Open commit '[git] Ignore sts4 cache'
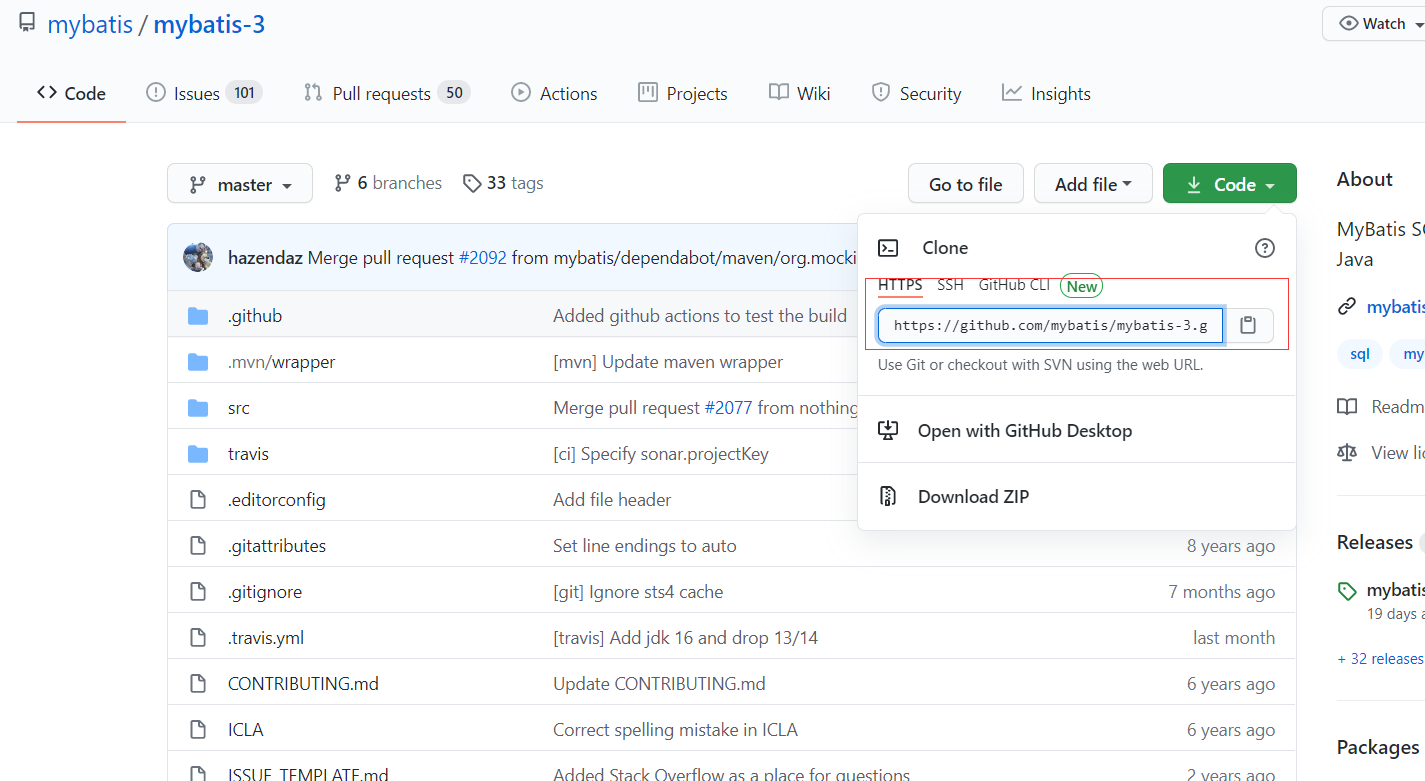The width and height of the screenshot is (1425, 781). pyautogui.click(x=638, y=592)
